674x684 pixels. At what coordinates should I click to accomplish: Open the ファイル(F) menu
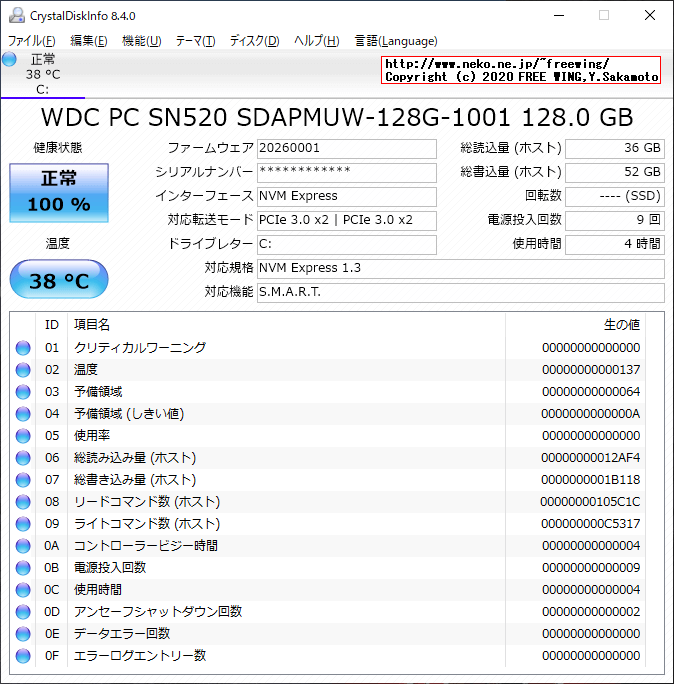pyautogui.click(x=32, y=41)
